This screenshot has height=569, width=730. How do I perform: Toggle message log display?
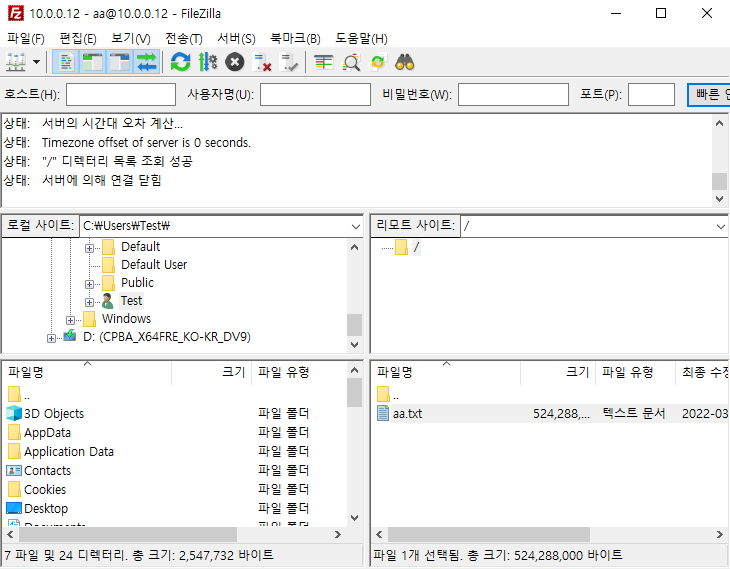tap(66, 62)
